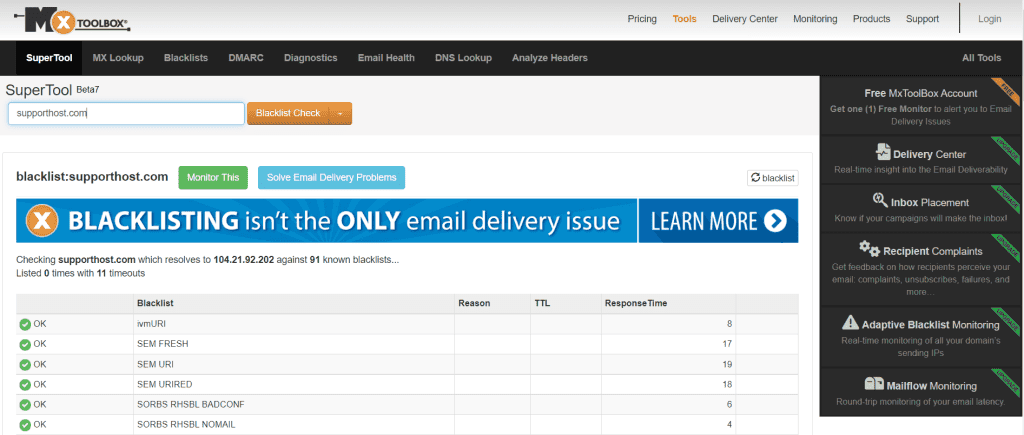Screen dimensions: 1024x435
Task: Click green OK check icon for SEM URIRED
Action: click(25, 385)
